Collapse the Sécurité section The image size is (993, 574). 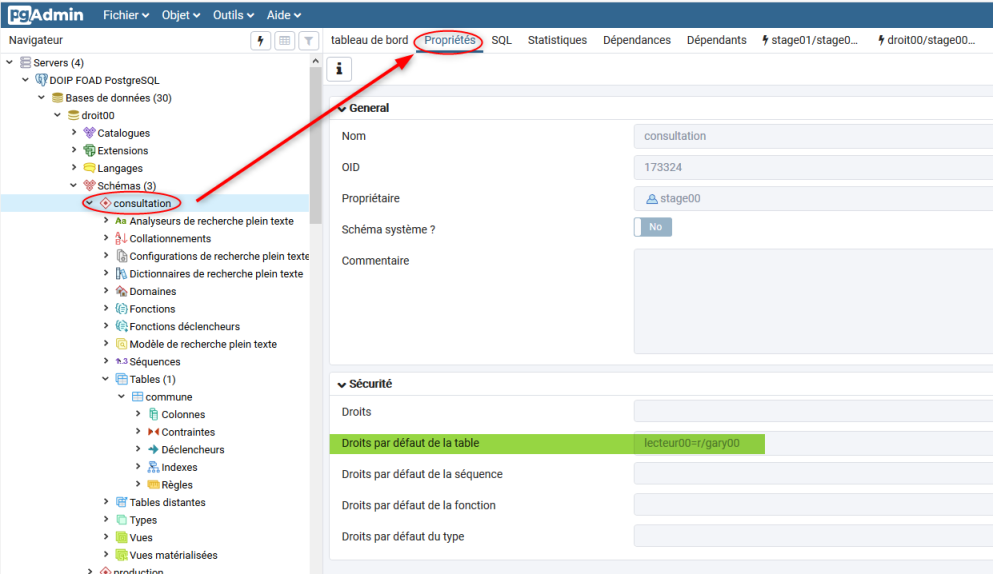coord(342,383)
